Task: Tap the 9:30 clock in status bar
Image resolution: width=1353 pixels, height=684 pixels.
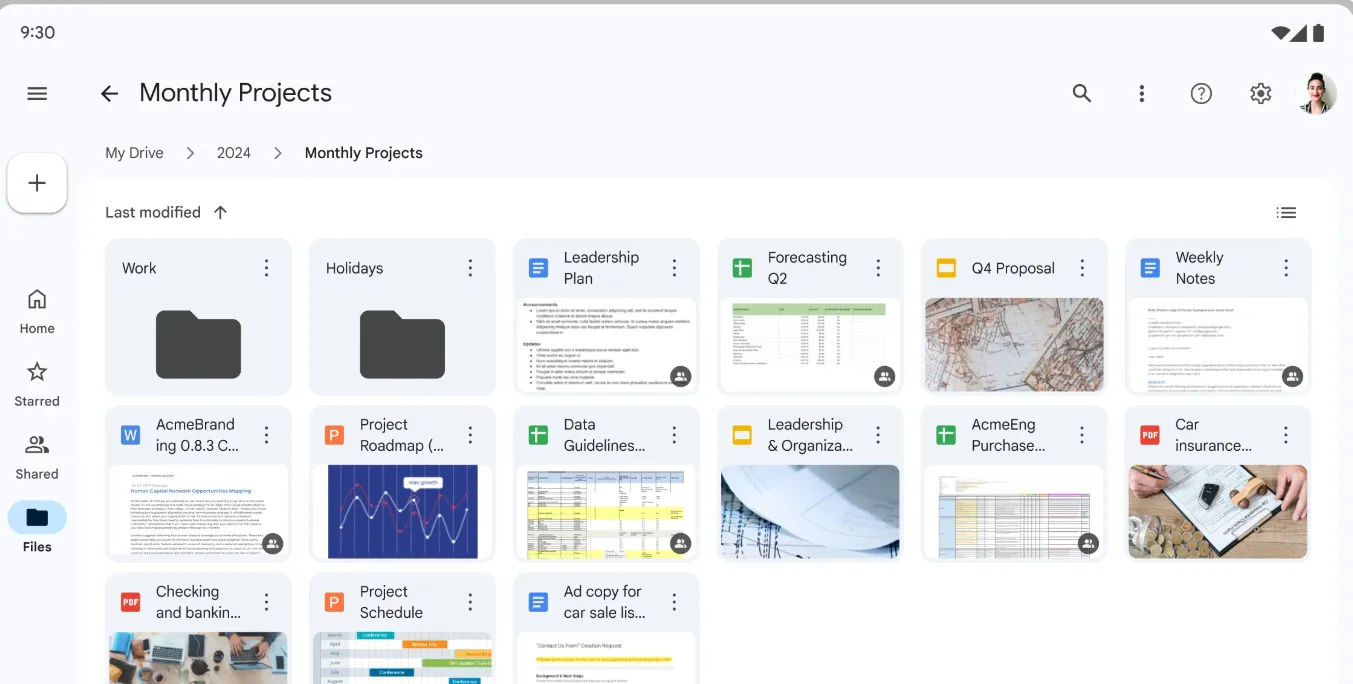Action: [38, 33]
